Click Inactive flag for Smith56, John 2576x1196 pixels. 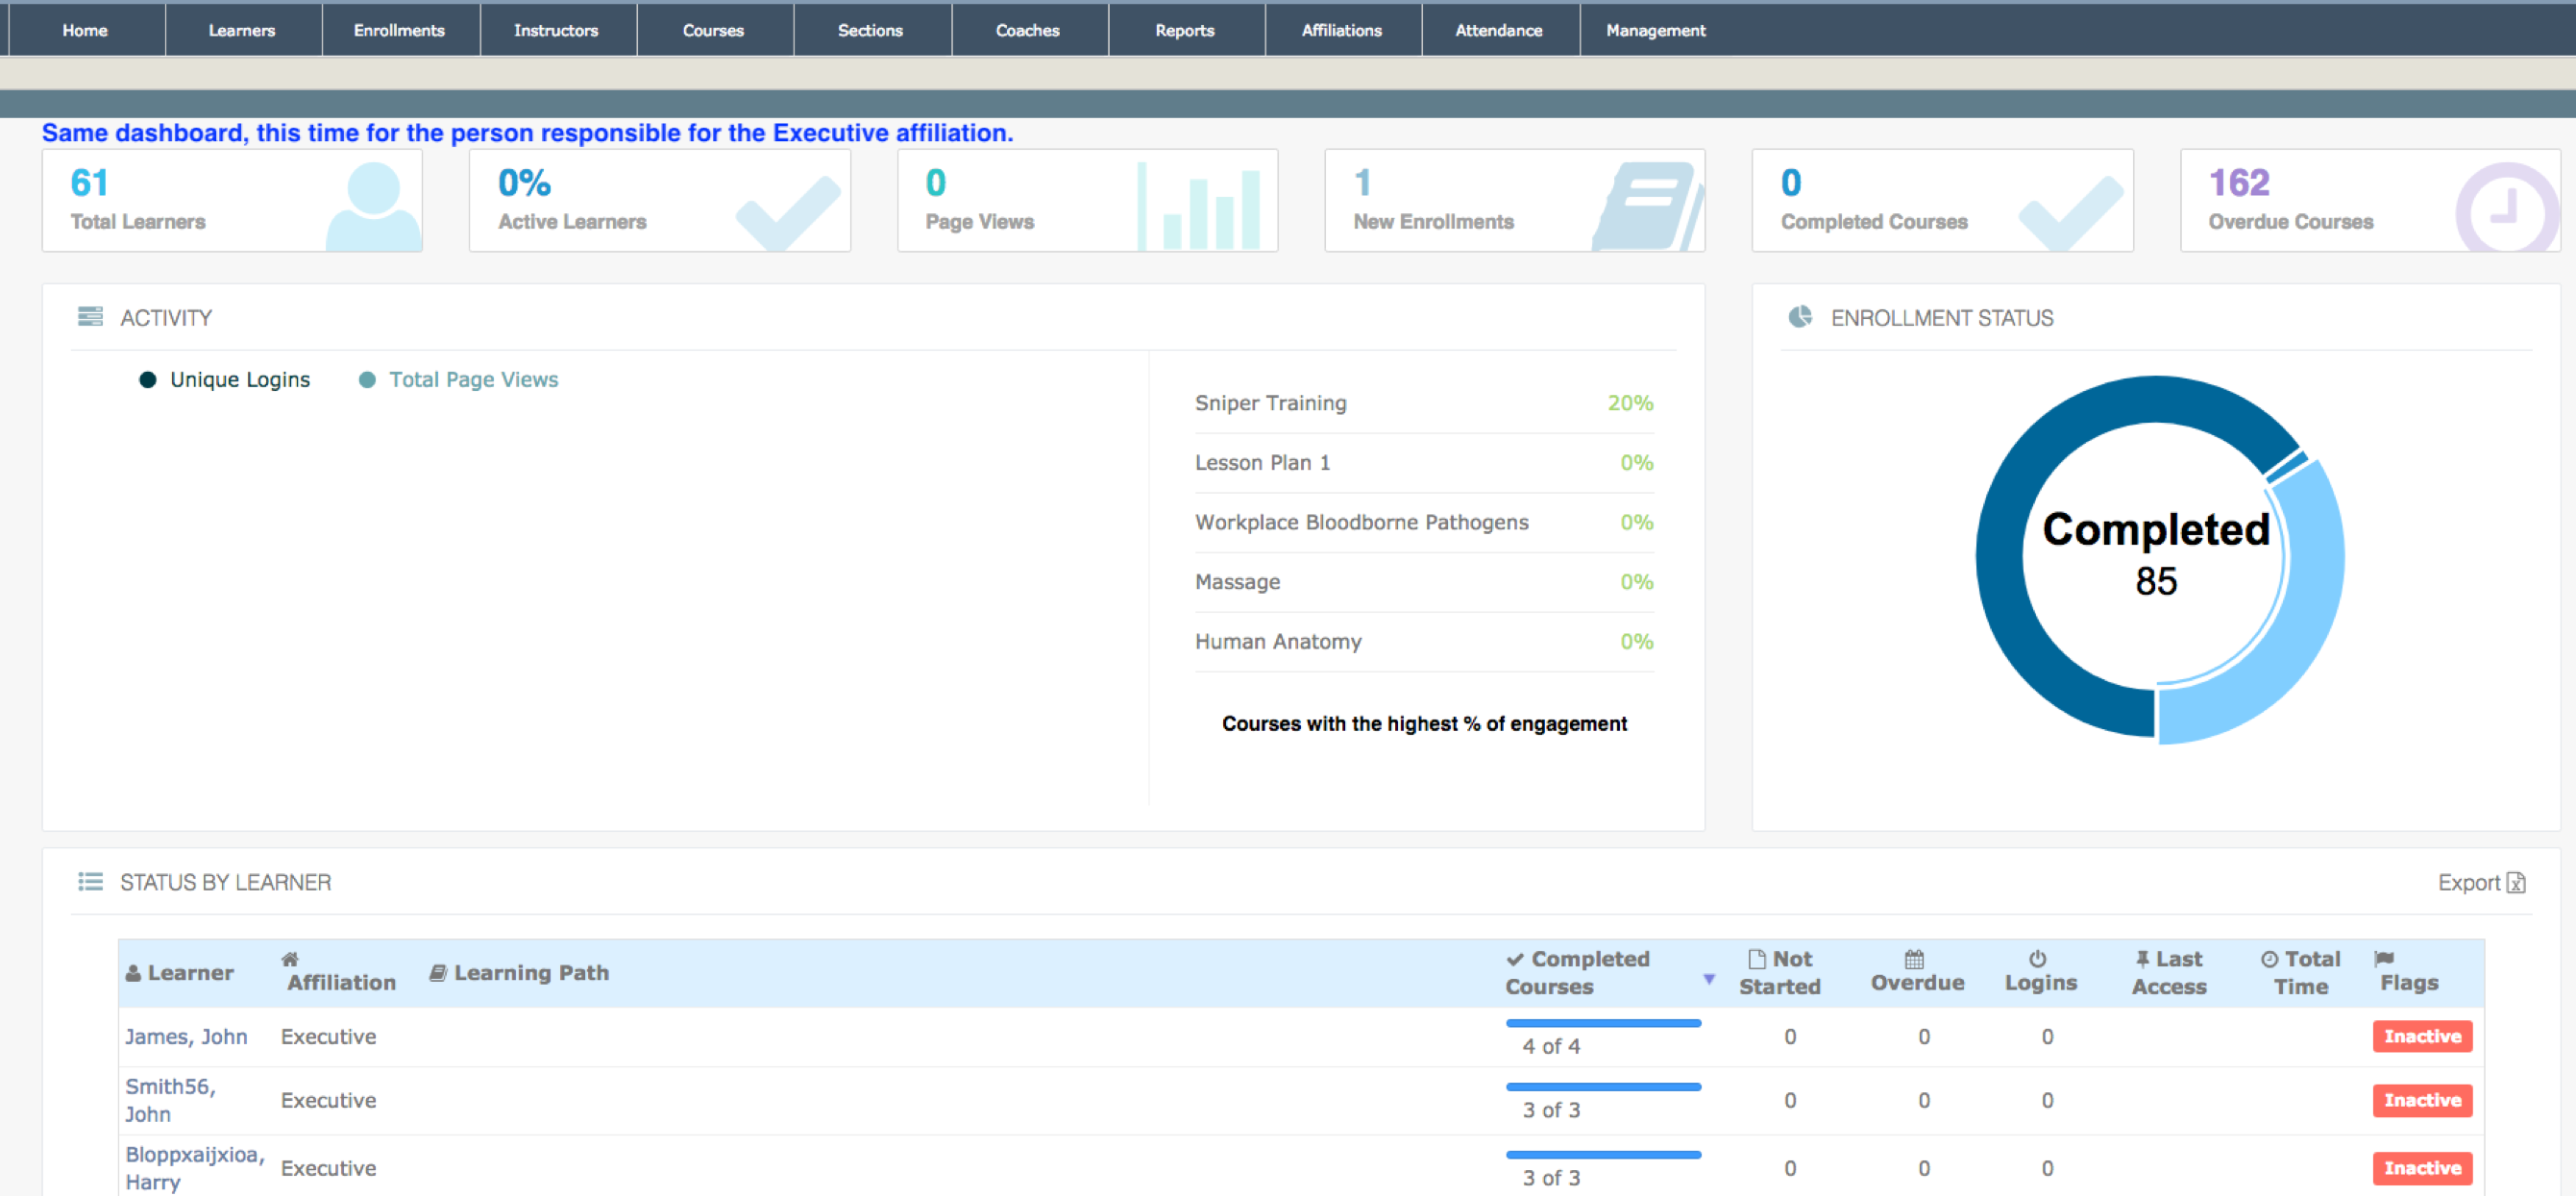click(2421, 1100)
